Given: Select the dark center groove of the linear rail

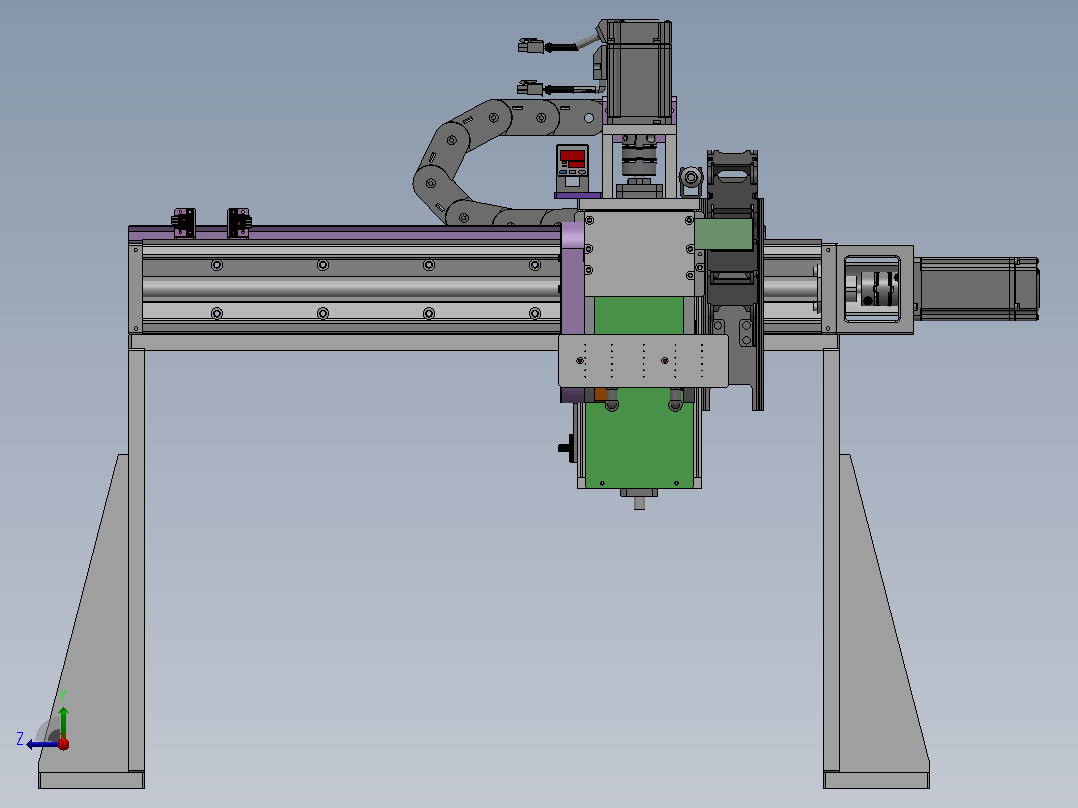Looking at the screenshot, I should pyautogui.click(x=351, y=289).
